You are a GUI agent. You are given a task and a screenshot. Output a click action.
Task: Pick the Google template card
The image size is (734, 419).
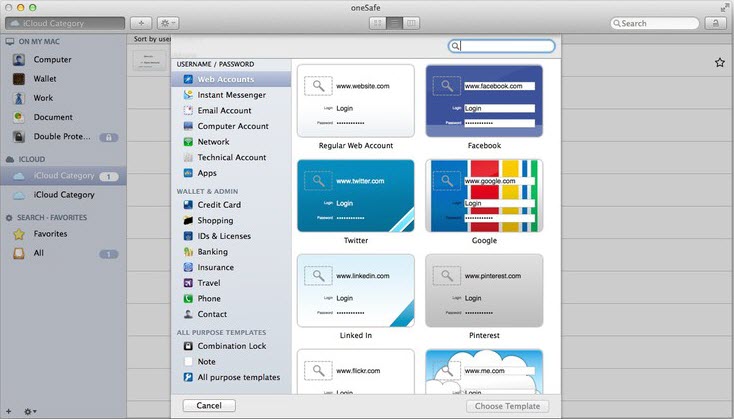pos(484,196)
